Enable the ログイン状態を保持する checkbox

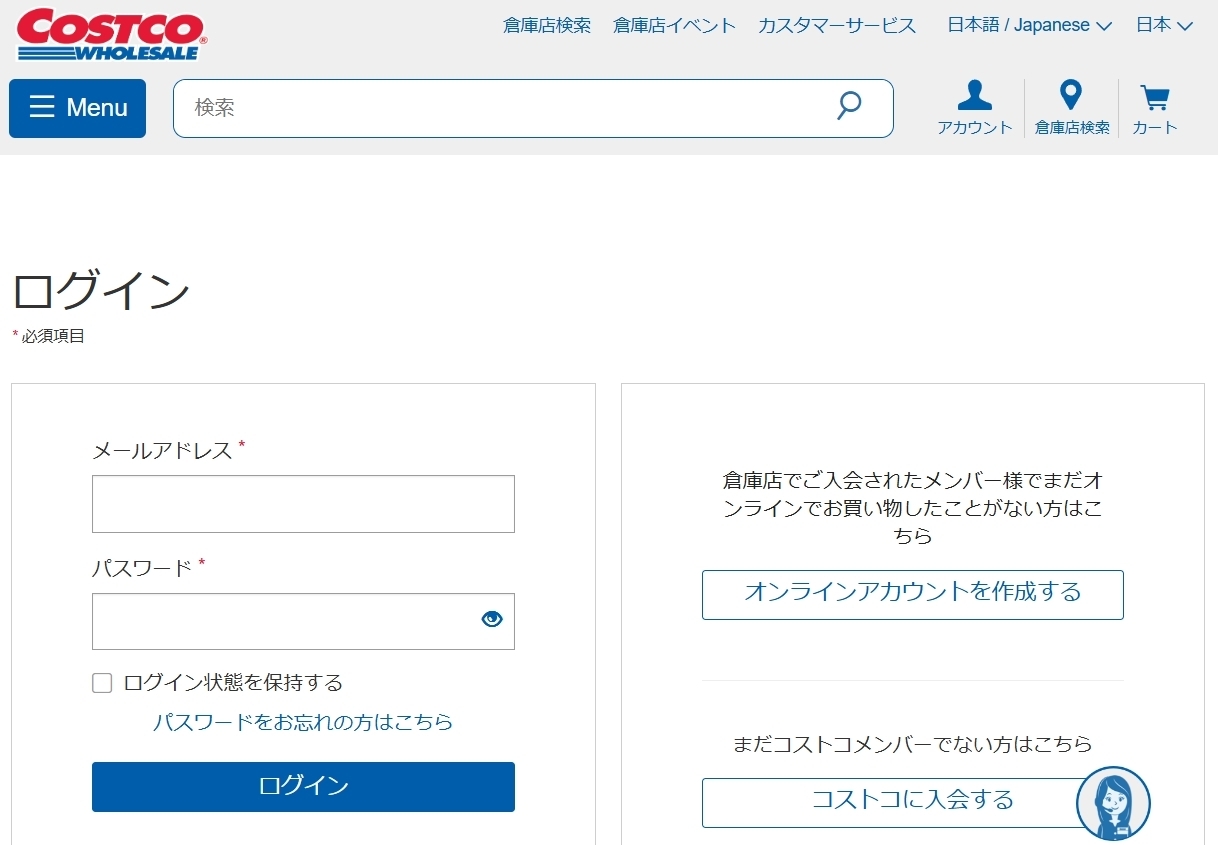tap(101, 682)
